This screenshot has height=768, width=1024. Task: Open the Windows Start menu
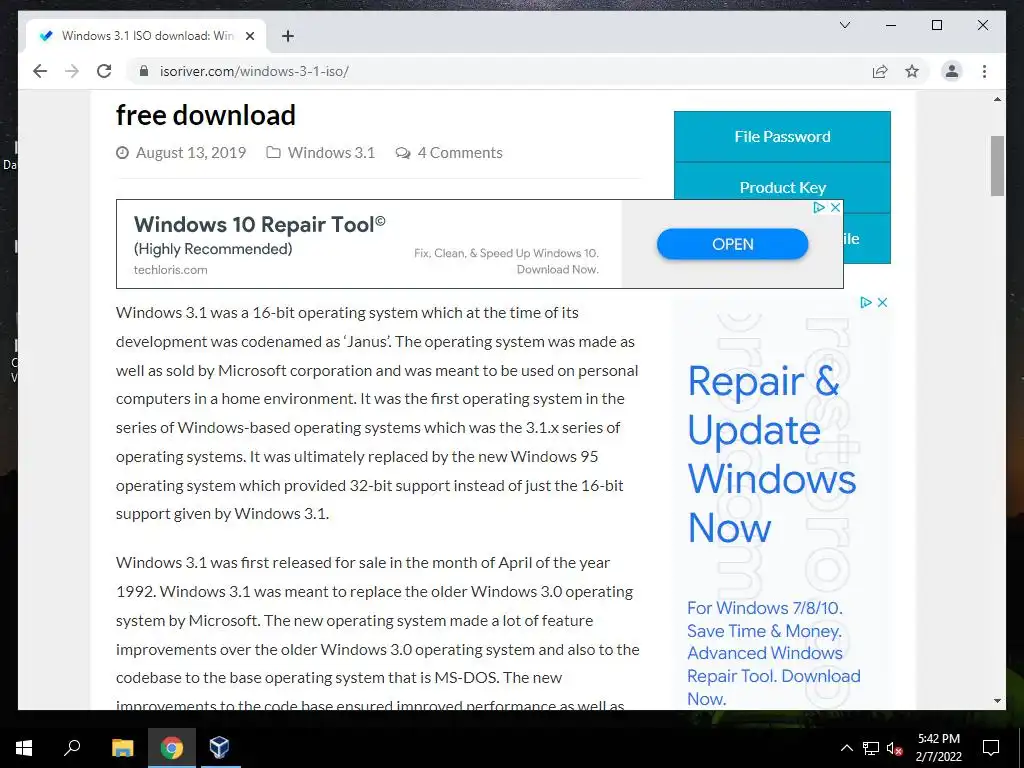click(x=24, y=748)
